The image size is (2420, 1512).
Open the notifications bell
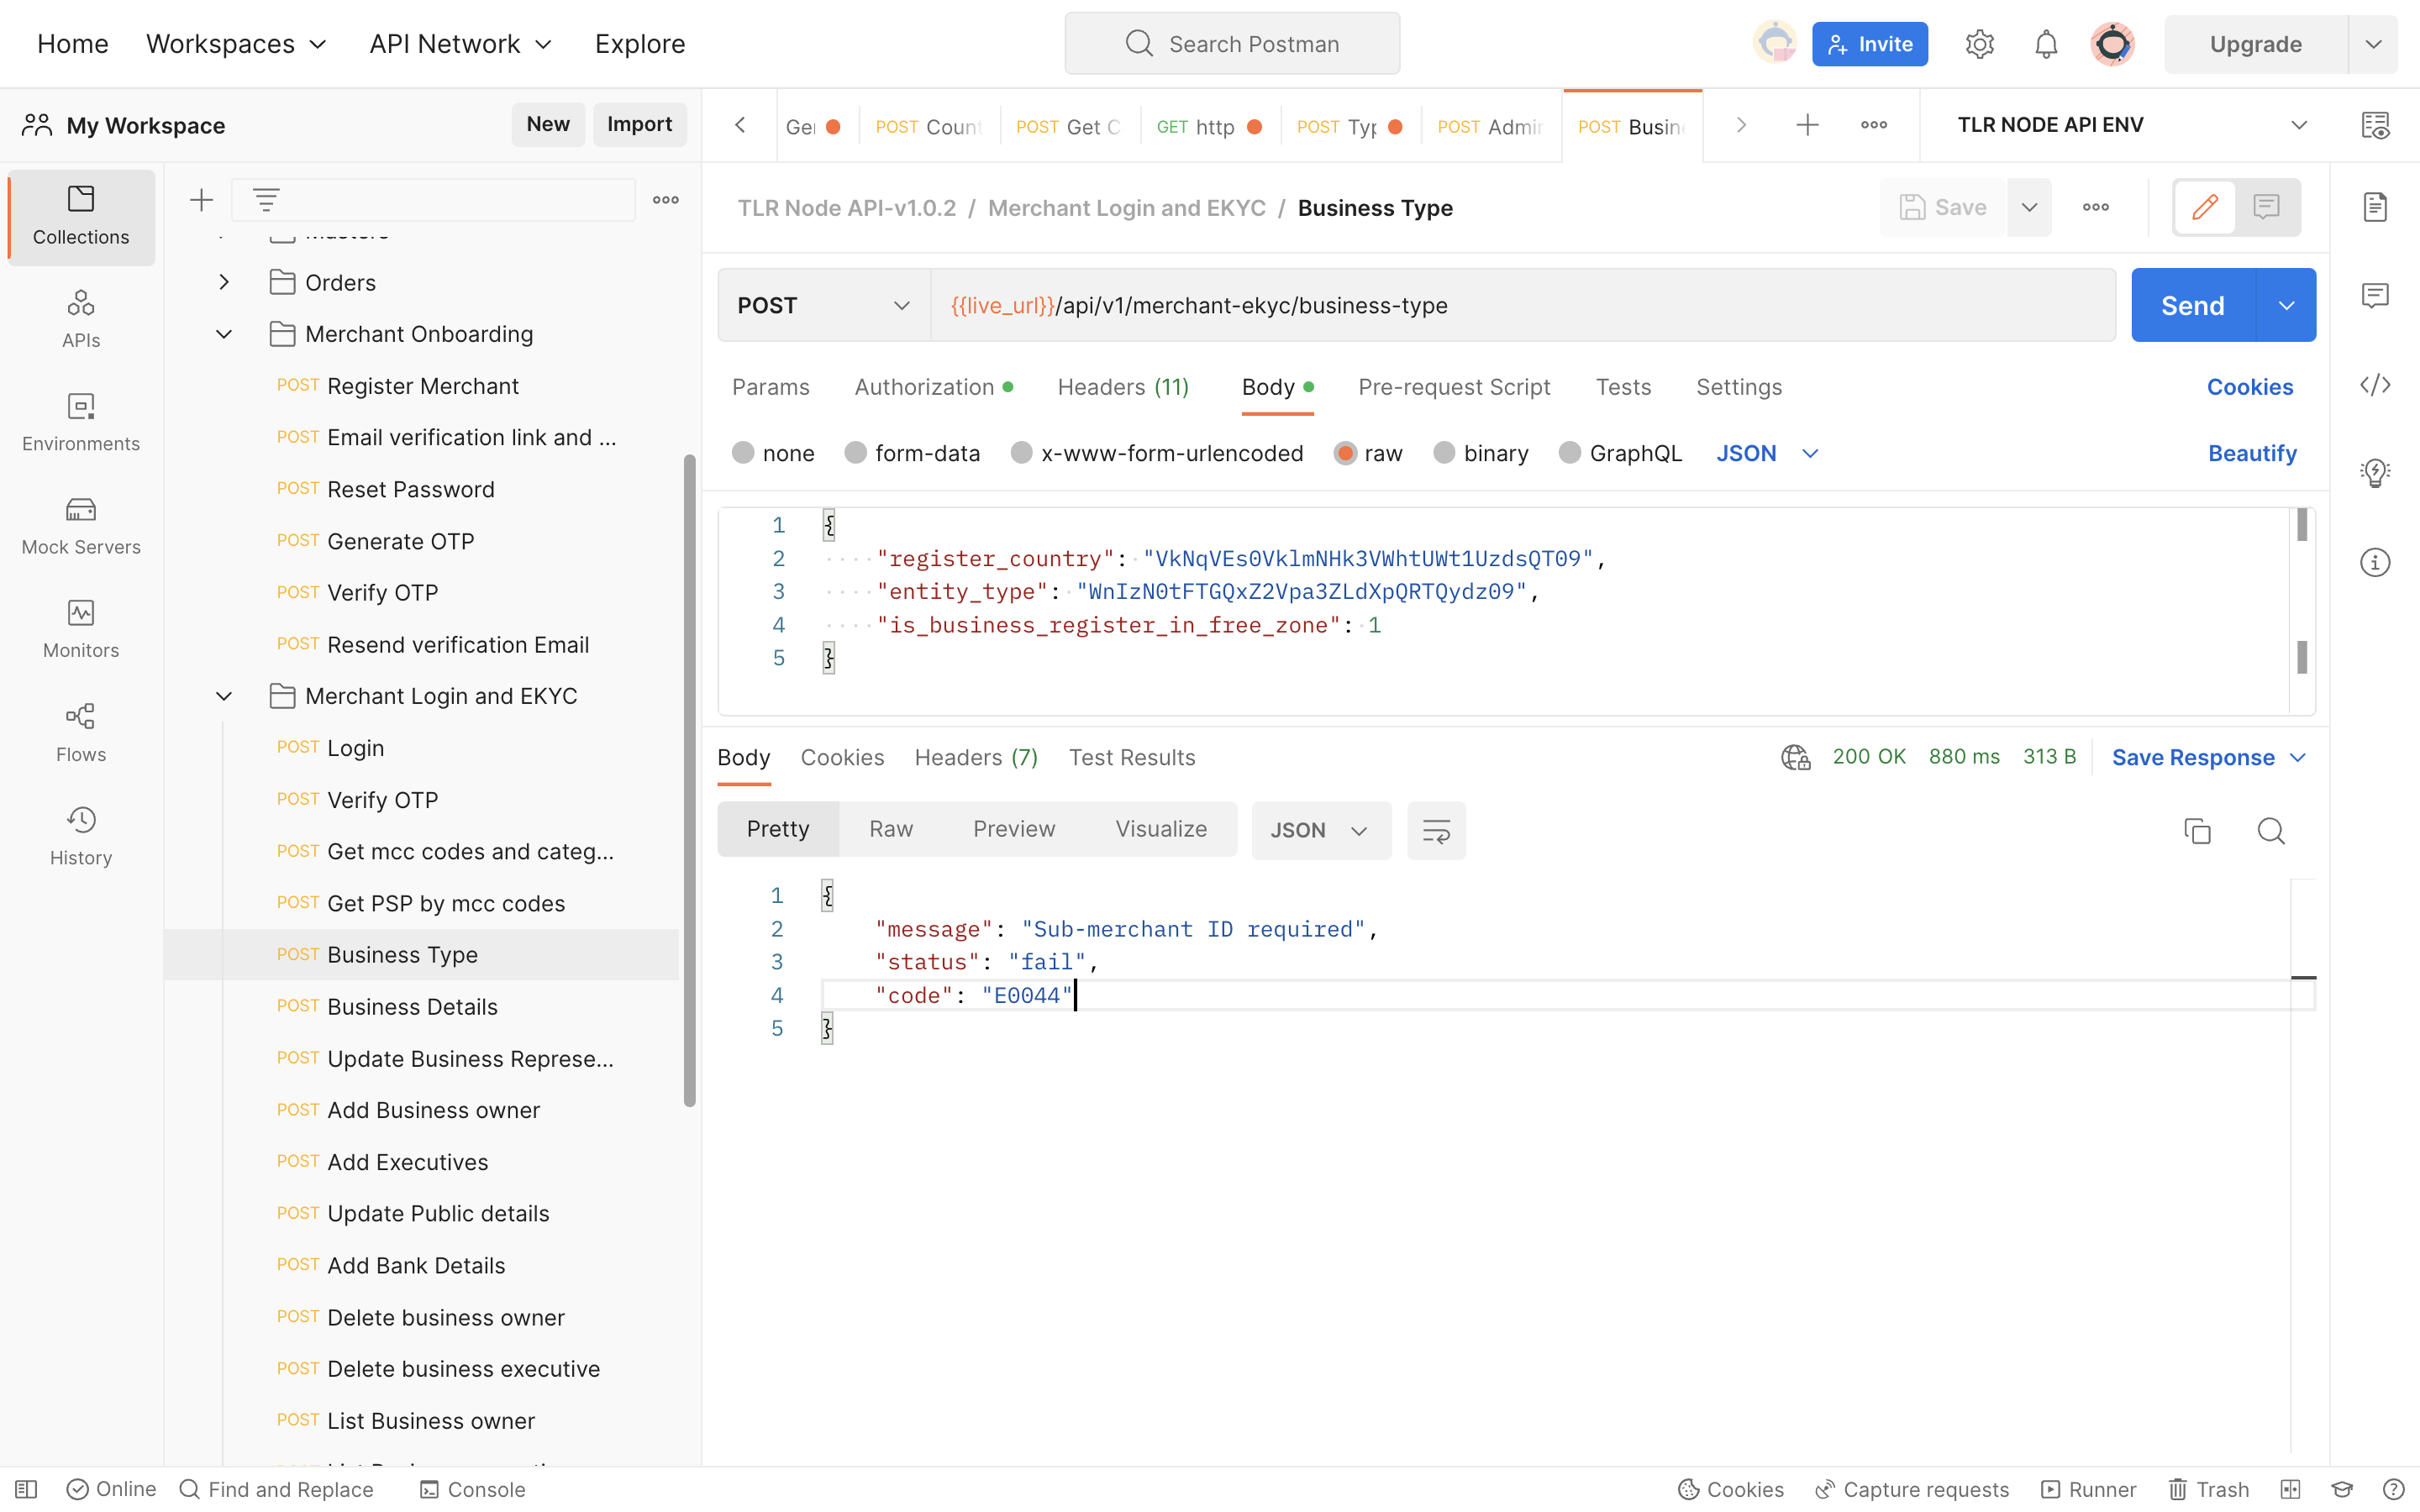click(2046, 44)
